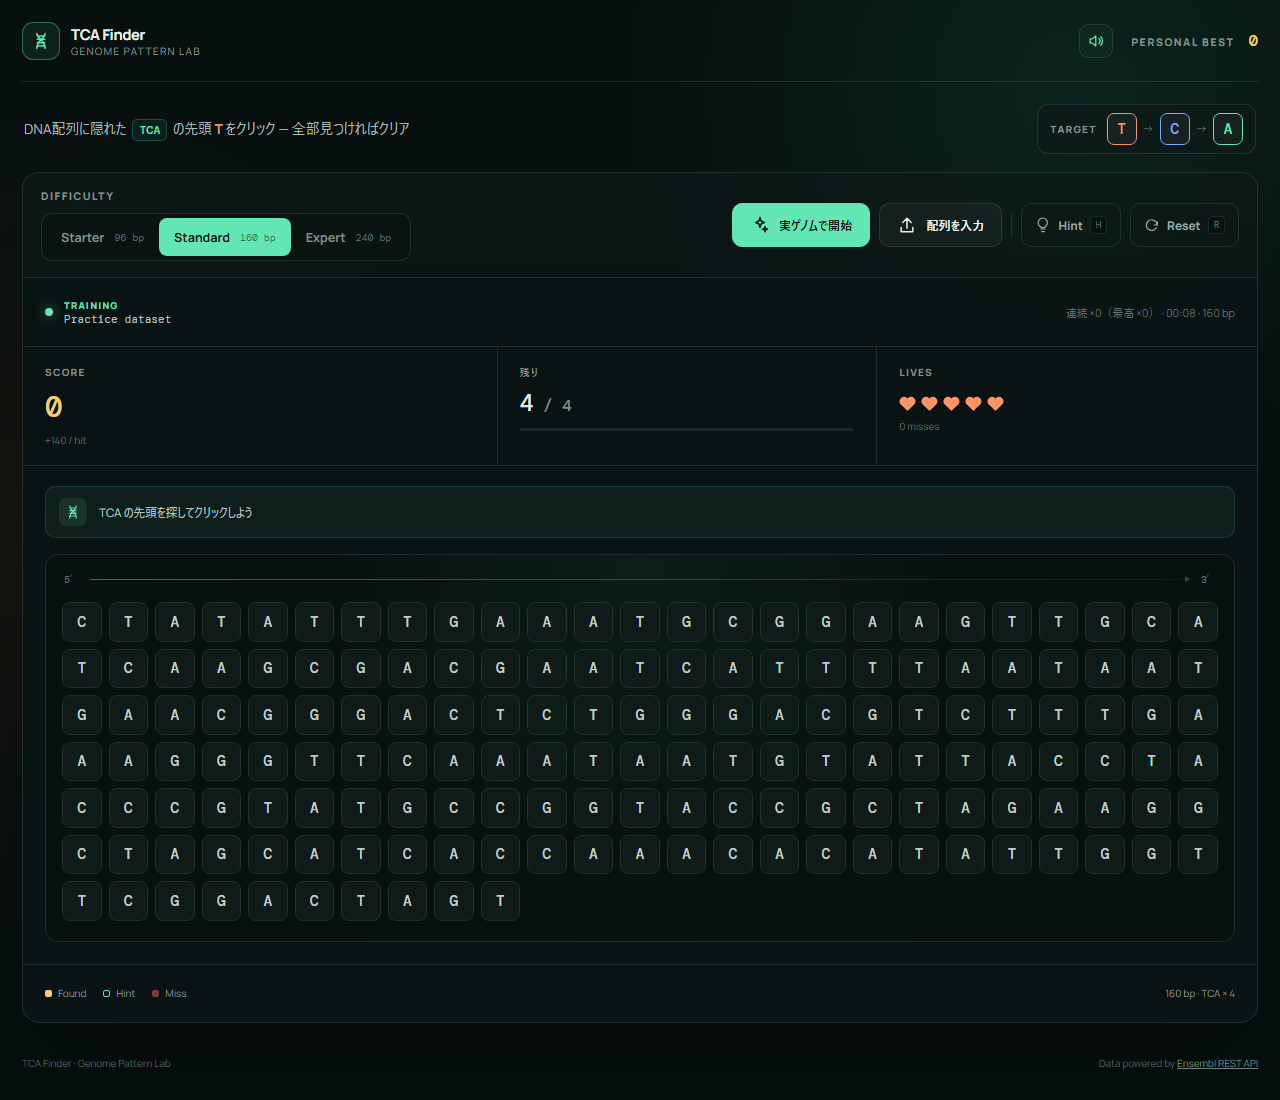
Task: Click the red Miss legend marker
Action: (x=155, y=993)
